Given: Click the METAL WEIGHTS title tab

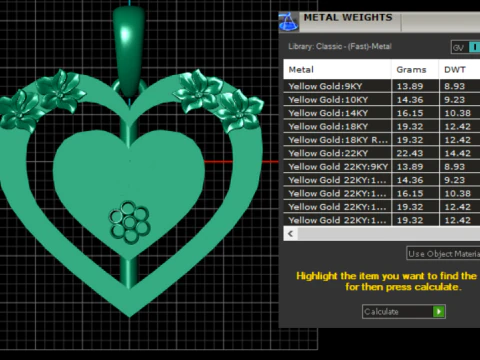Looking at the screenshot, I should [348, 18].
